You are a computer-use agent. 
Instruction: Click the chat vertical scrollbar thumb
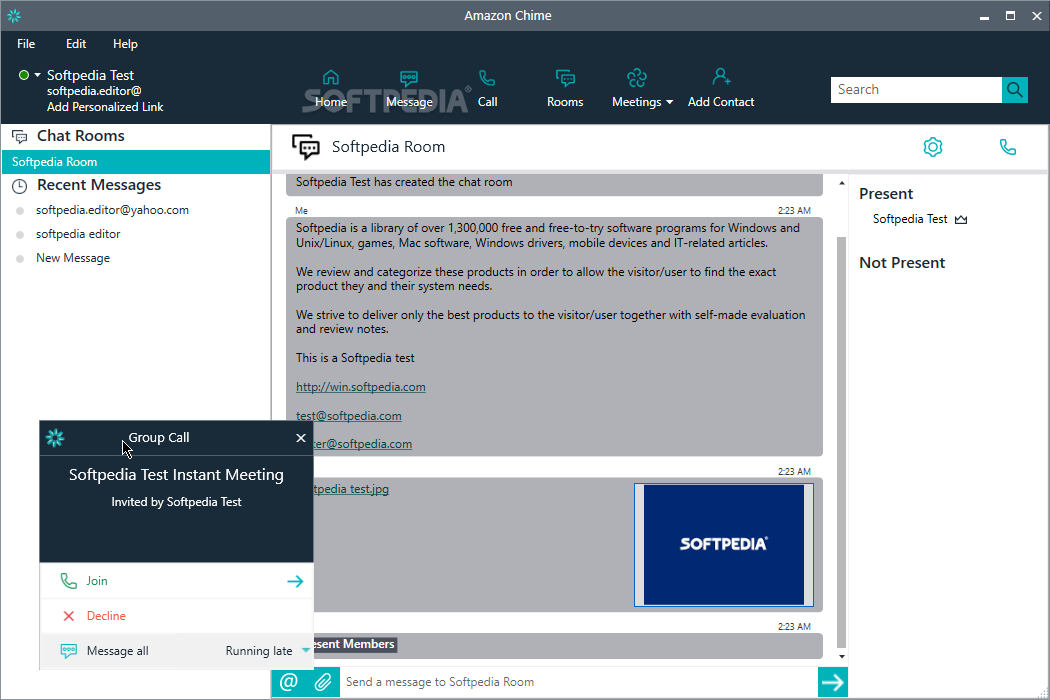click(842, 442)
